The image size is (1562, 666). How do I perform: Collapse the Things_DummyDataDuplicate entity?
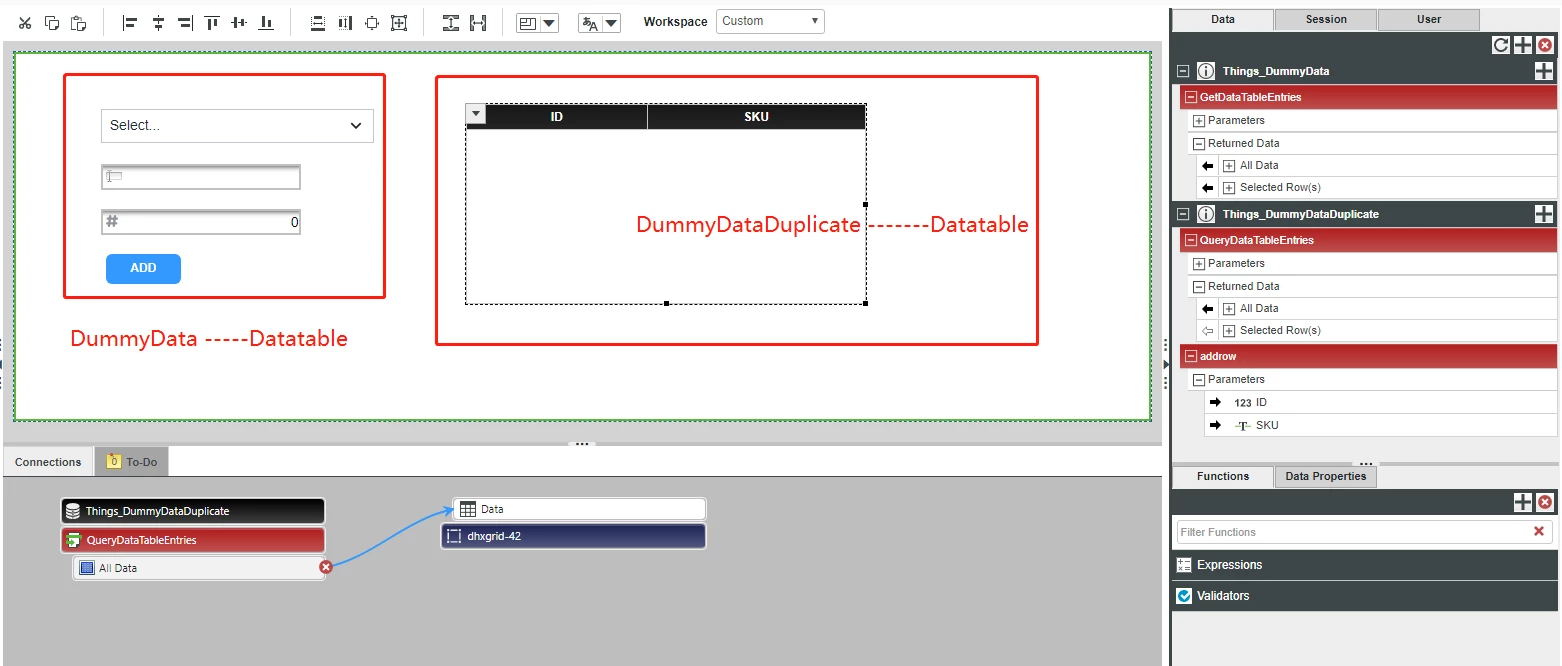[1183, 215]
